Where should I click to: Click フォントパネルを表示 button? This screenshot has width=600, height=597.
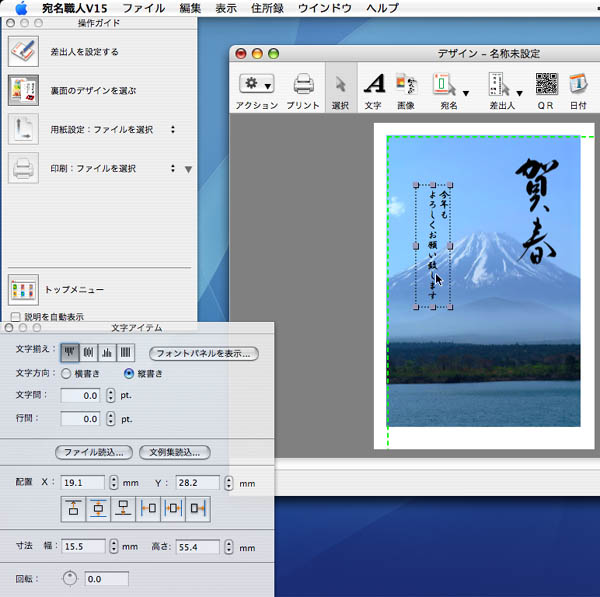click(x=204, y=353)
